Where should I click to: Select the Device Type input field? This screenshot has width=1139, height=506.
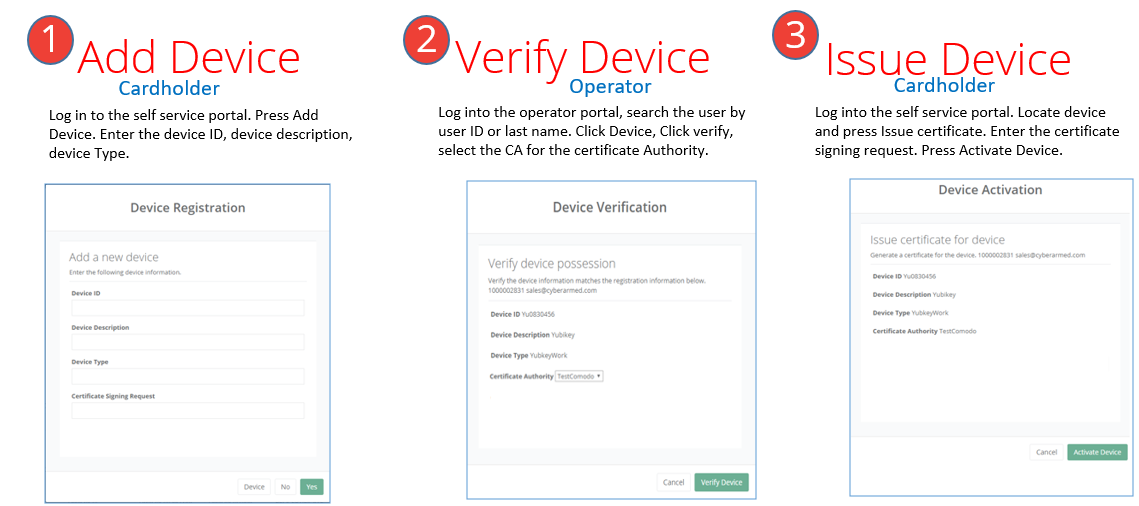(187, 376)
